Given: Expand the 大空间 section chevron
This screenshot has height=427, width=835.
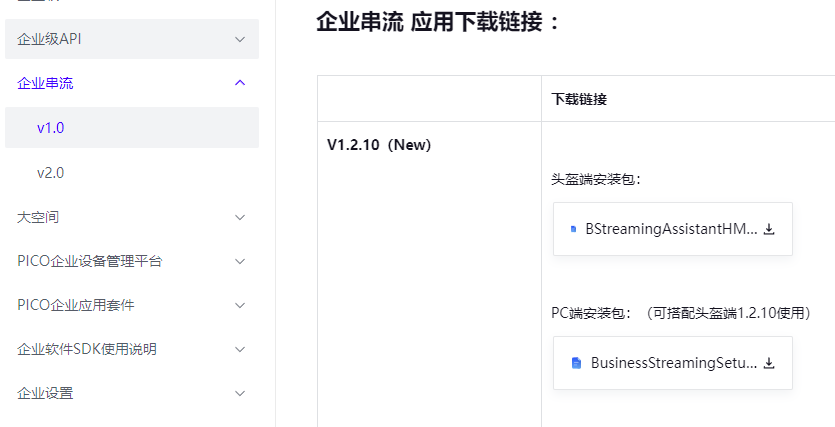Looking at the screenshot, I should click(x=240, y=217).
